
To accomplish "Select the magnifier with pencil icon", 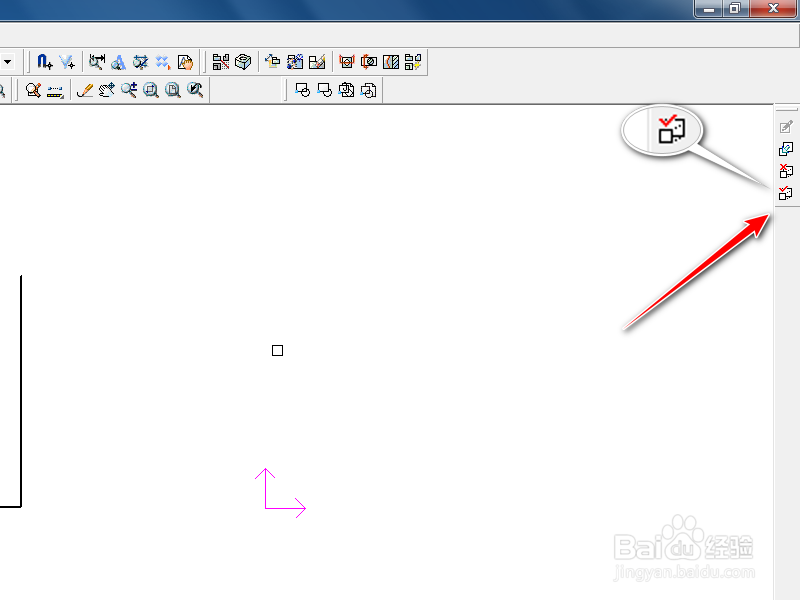I will [33, 90].
